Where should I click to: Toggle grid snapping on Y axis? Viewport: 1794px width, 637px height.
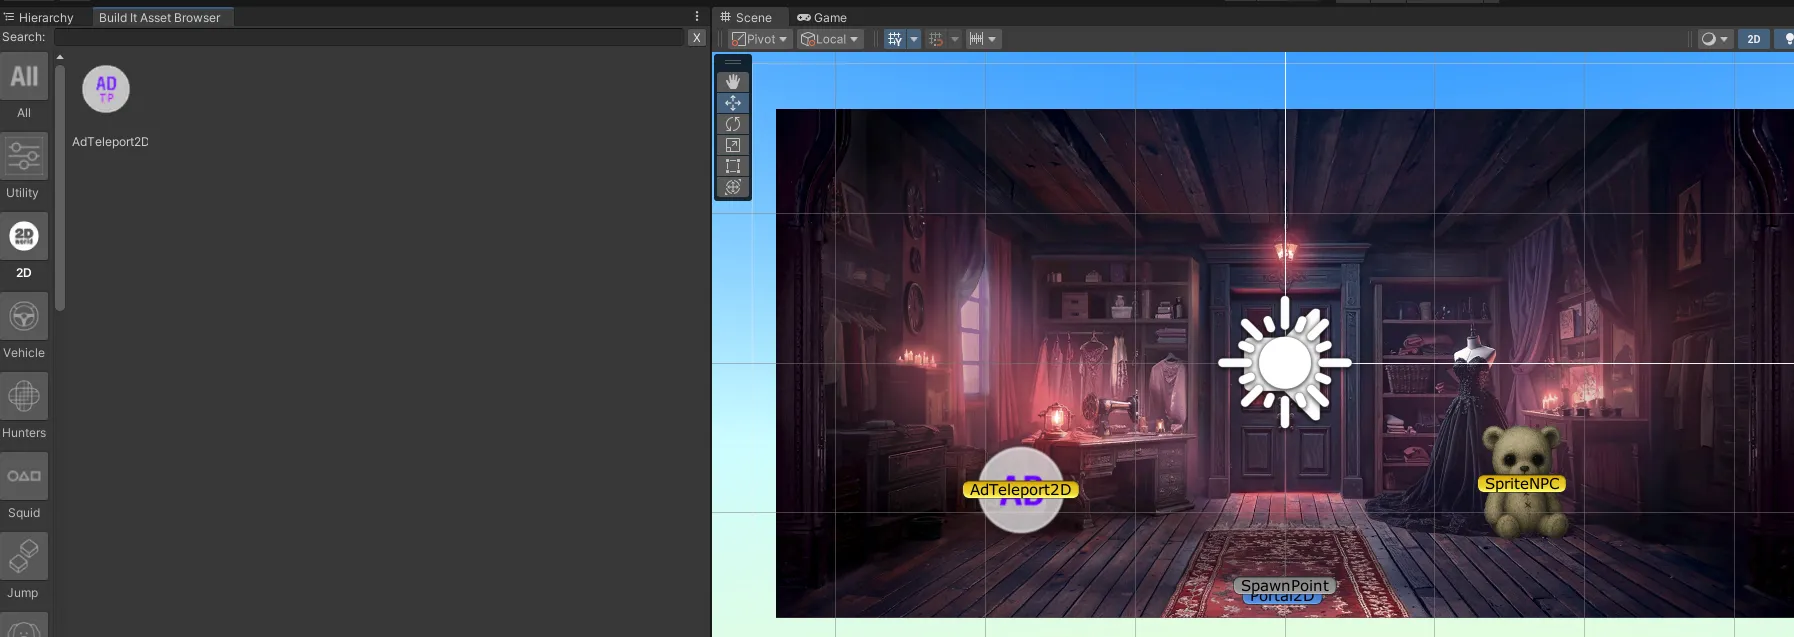pyautogui.click(x=895, y=39)
